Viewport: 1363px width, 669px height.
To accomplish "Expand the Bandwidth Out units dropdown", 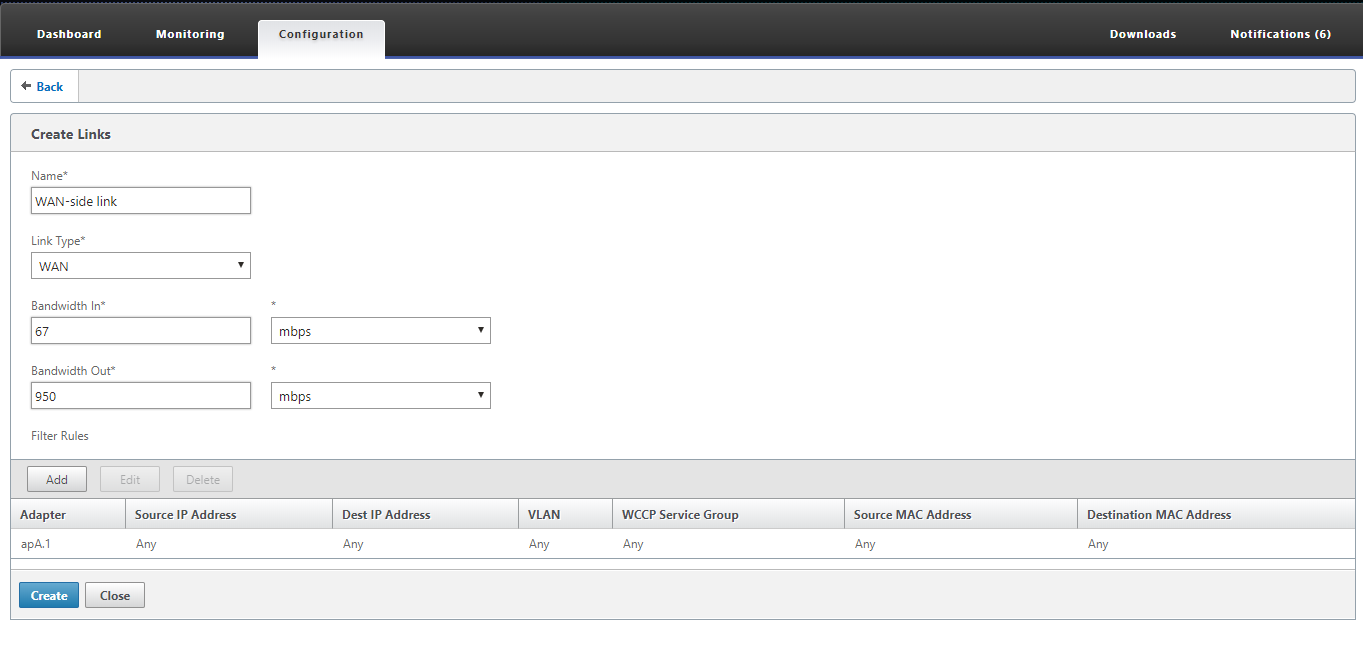I will (381, 396).
